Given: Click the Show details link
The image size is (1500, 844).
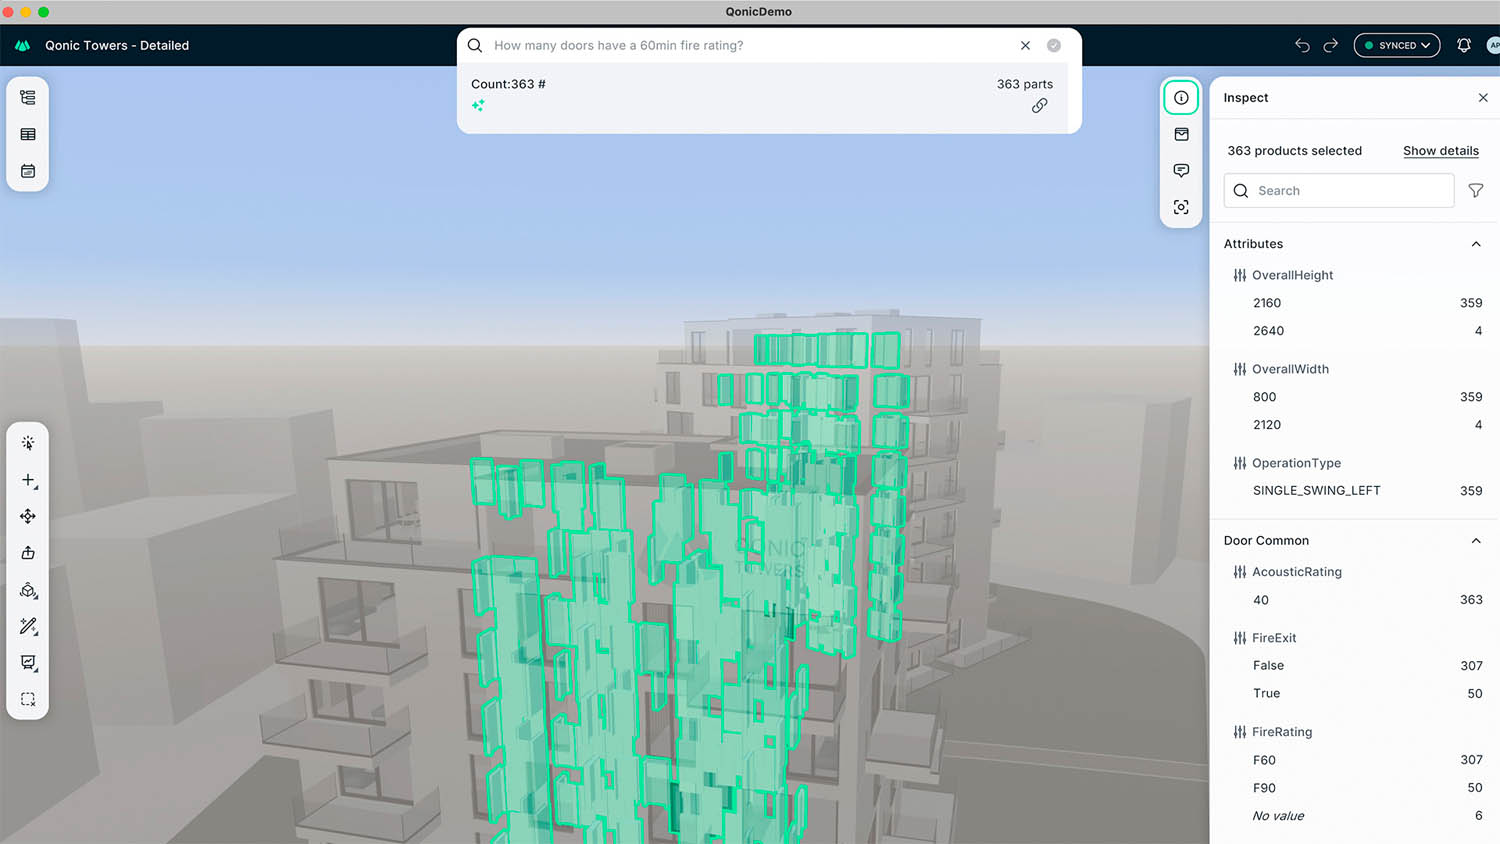Looking at the screenshot, I should tap(1440, 151).
